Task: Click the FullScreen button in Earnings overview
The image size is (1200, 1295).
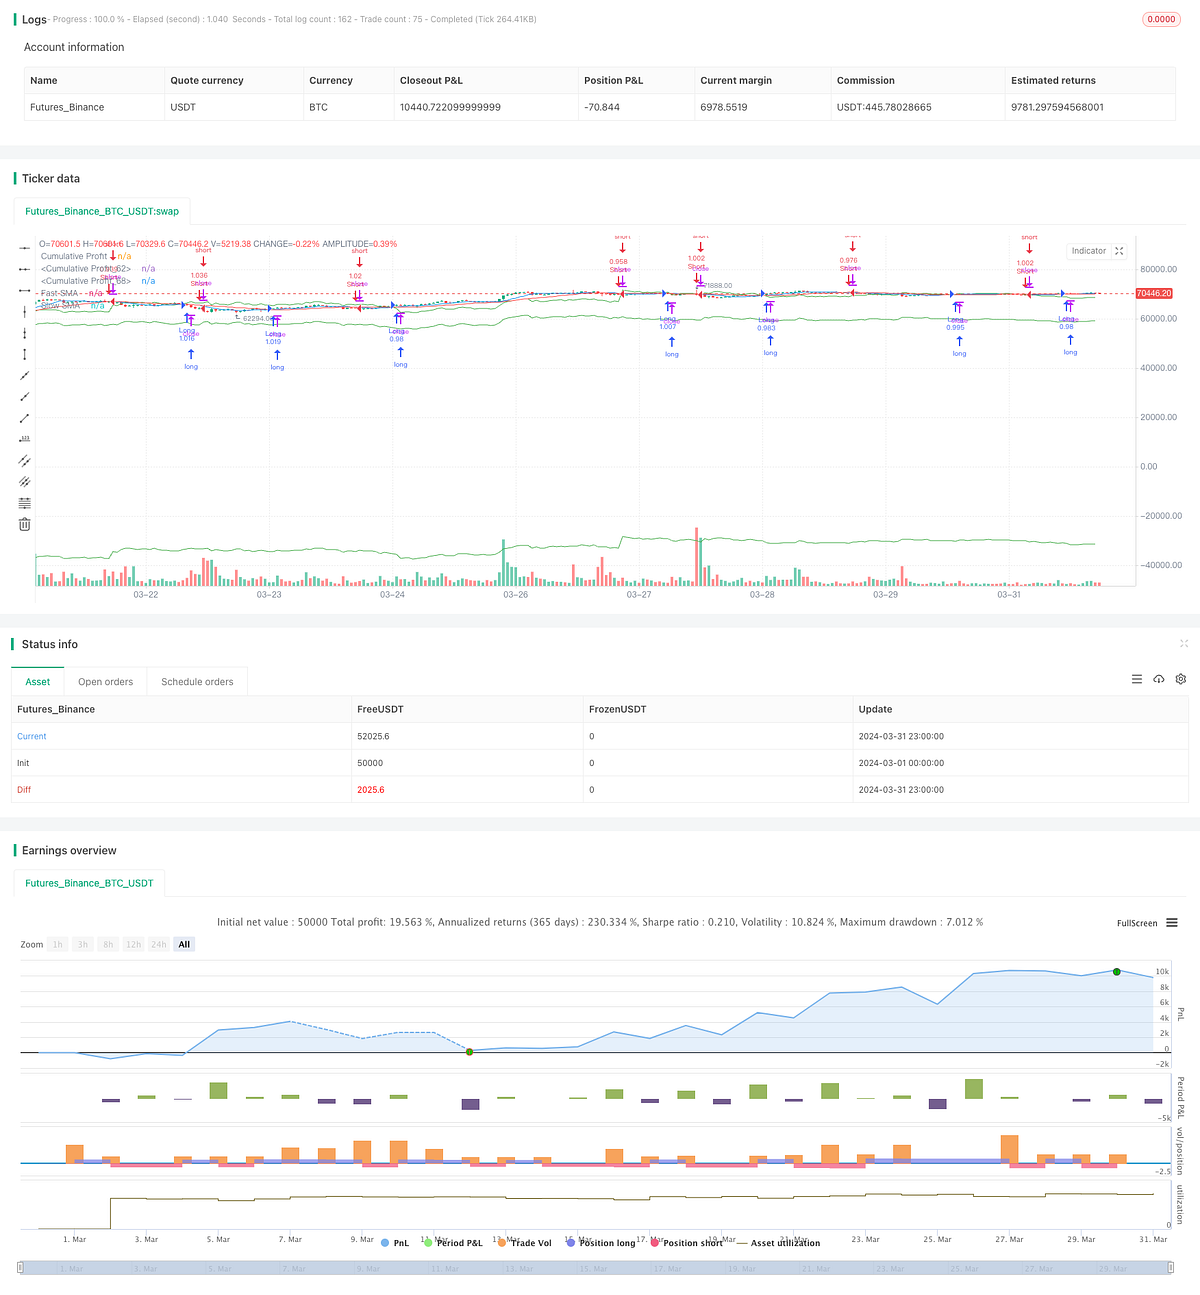Action: coord(1136,923)
